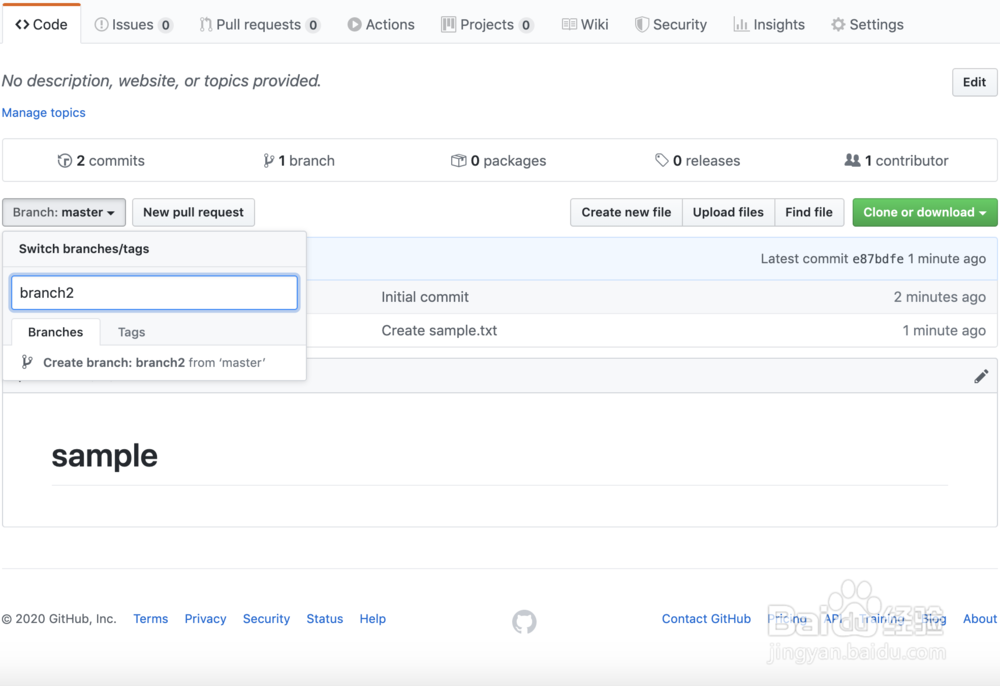Switch to the Tags tab in branch switcher

131,332
